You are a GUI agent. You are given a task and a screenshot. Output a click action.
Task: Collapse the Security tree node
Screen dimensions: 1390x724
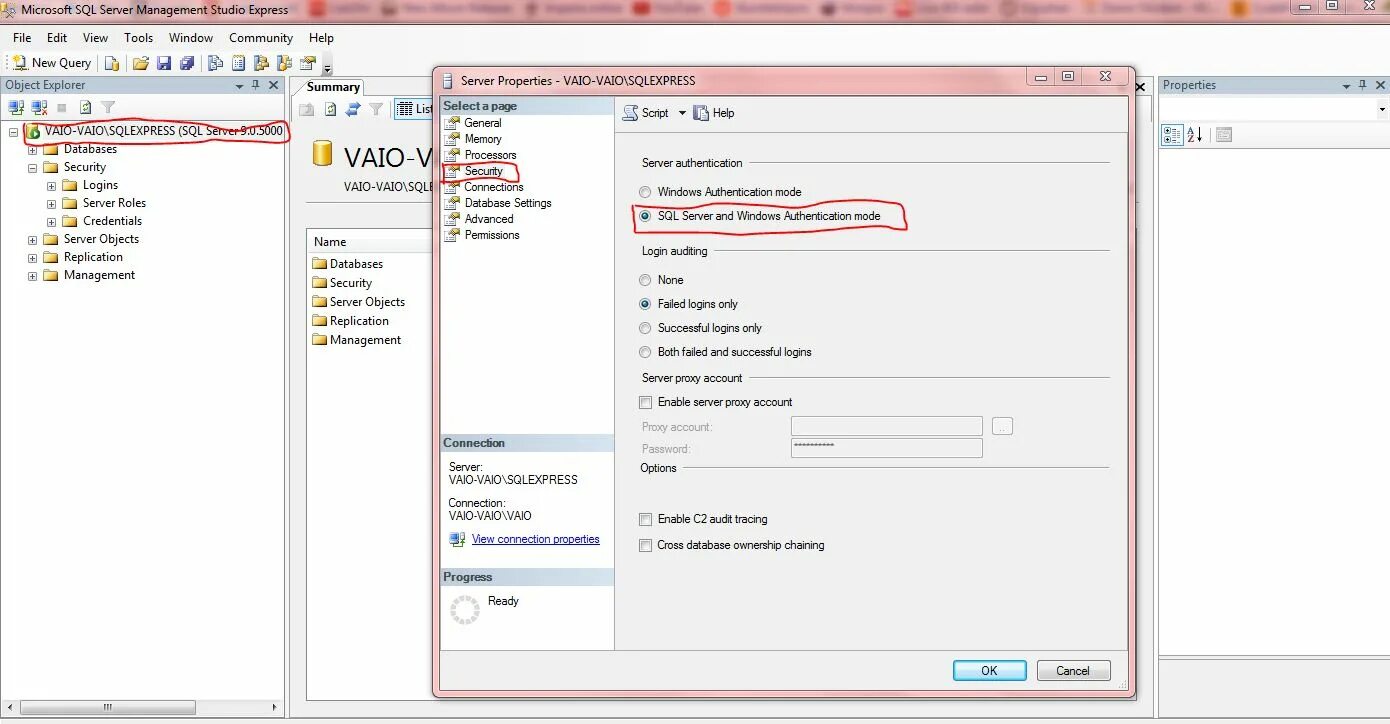pos(32,168)
